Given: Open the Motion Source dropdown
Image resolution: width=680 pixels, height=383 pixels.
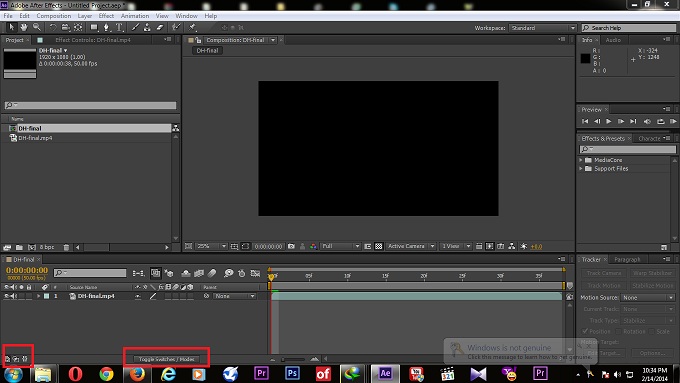Looking at the screenshot, I should pyautogui.click(x=648, y=298).
